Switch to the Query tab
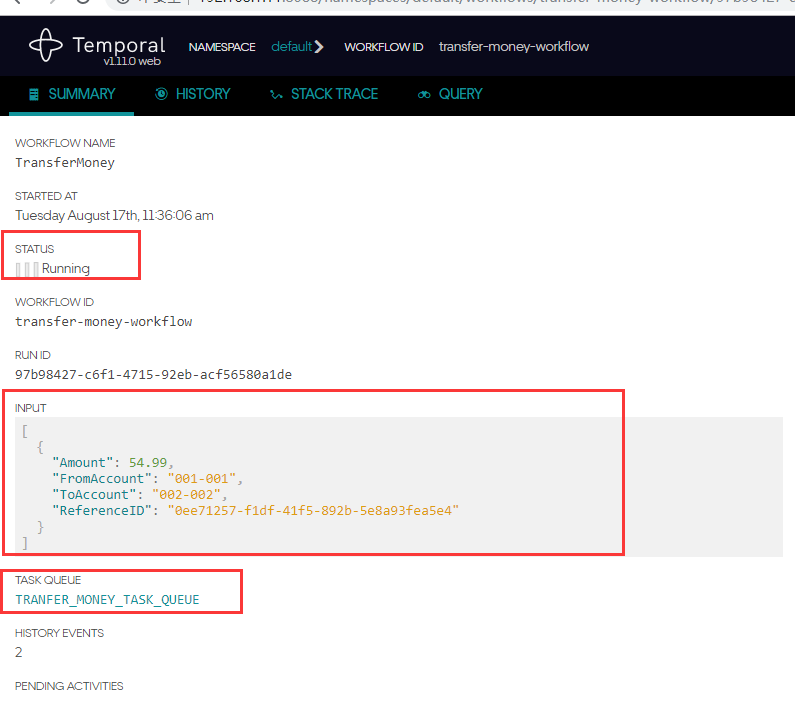Image resolution: width=795 pixels, height=726 pixels. (450, 94)
